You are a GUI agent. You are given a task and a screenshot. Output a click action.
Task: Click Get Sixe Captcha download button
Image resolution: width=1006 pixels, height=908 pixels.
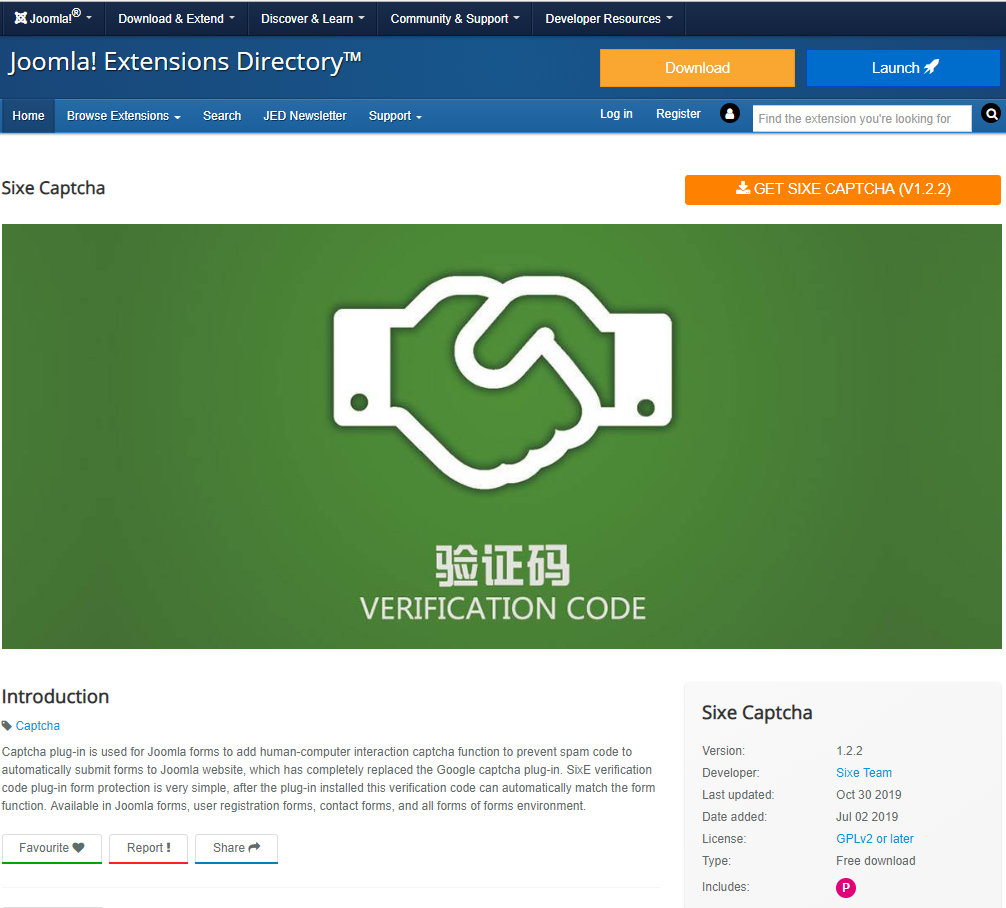(842, 189)
